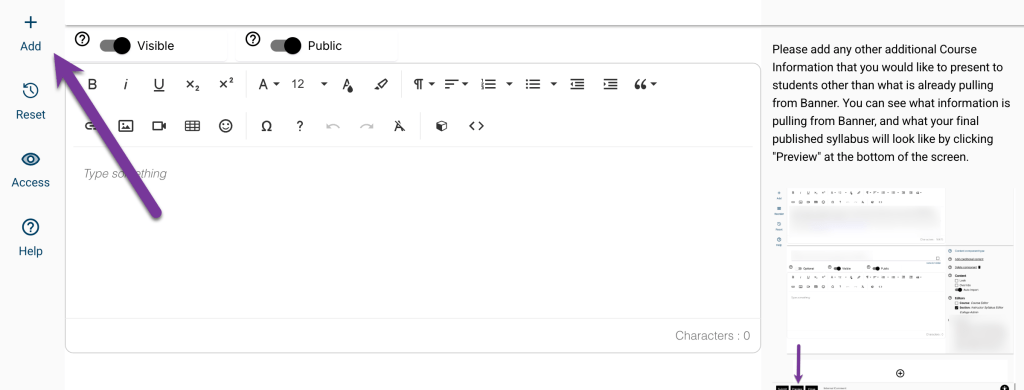Open the paragraph format dropdown
Screen dimensions: 1024x390
coord(424,84)
